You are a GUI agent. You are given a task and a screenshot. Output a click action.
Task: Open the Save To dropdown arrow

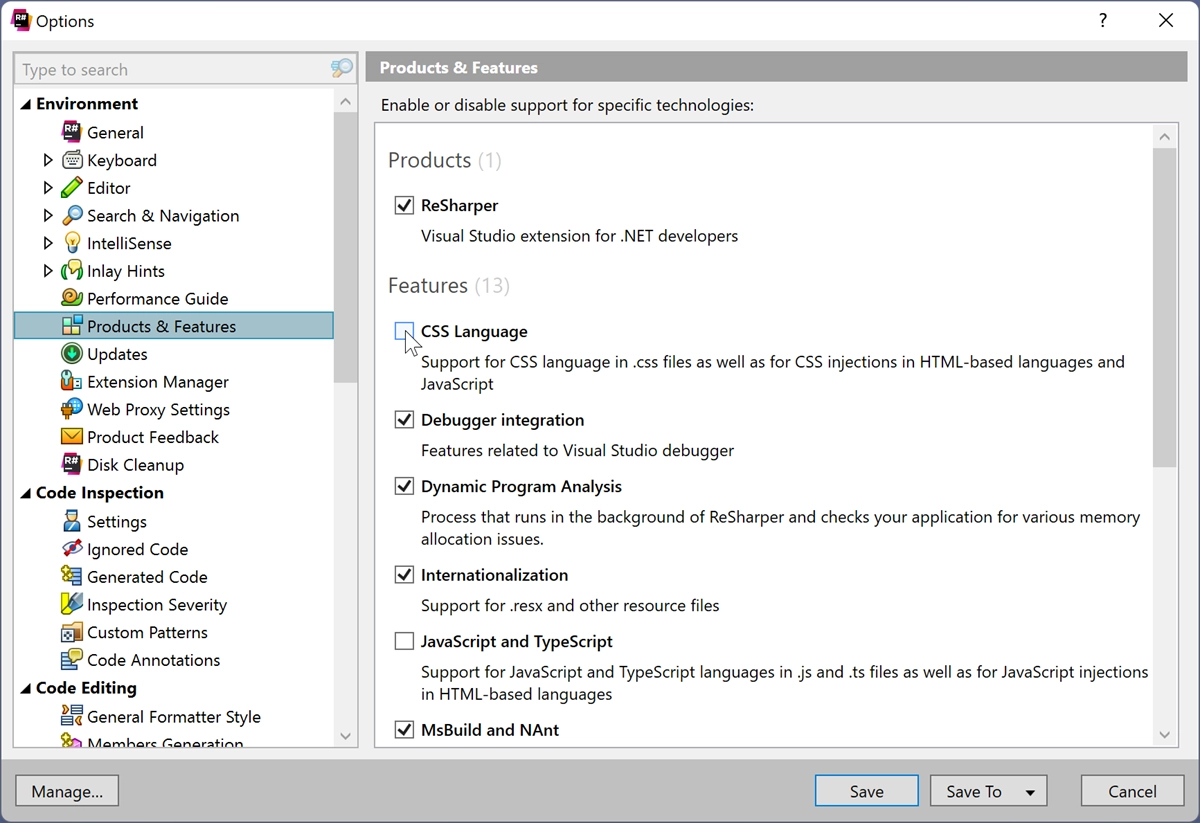pyautogui.click(x=1030, y=792)
